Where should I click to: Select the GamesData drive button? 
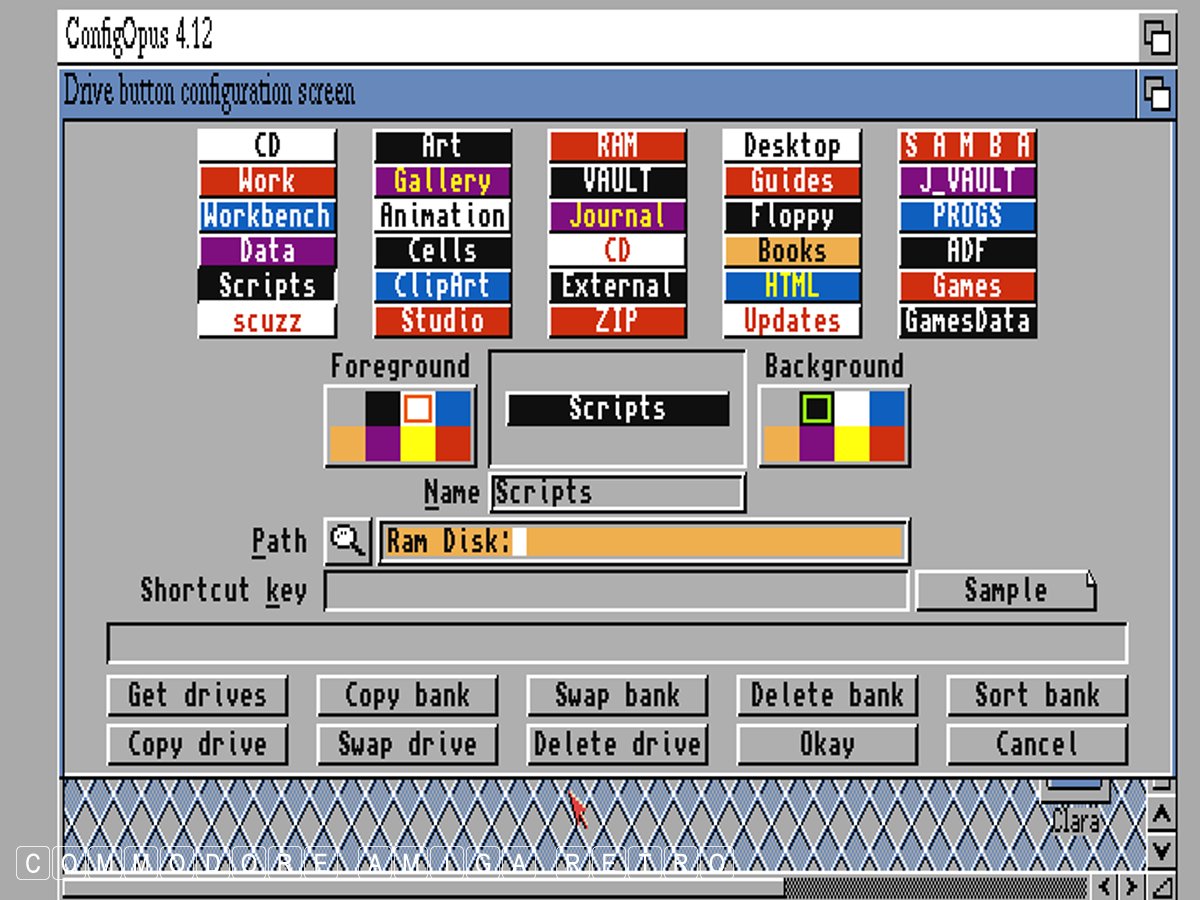click(x=966, y=321)
